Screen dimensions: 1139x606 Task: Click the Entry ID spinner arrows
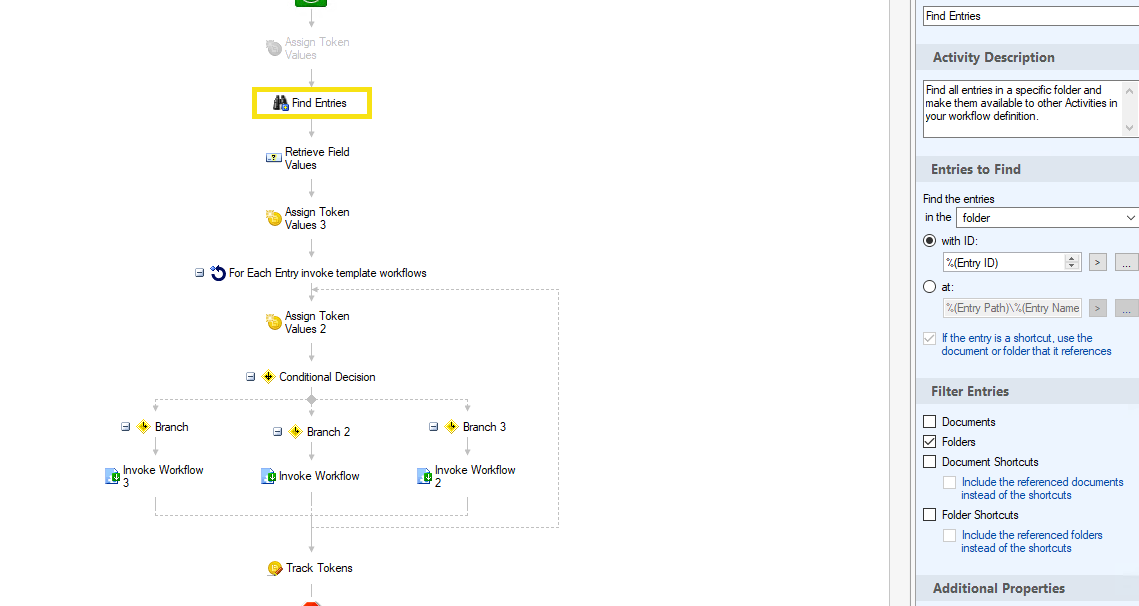[1071, 262]
